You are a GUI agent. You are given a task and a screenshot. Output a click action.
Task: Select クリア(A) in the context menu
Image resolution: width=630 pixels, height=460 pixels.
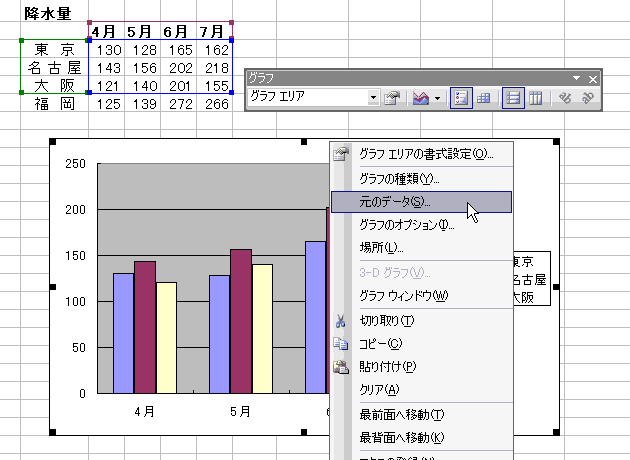(421, 389)
